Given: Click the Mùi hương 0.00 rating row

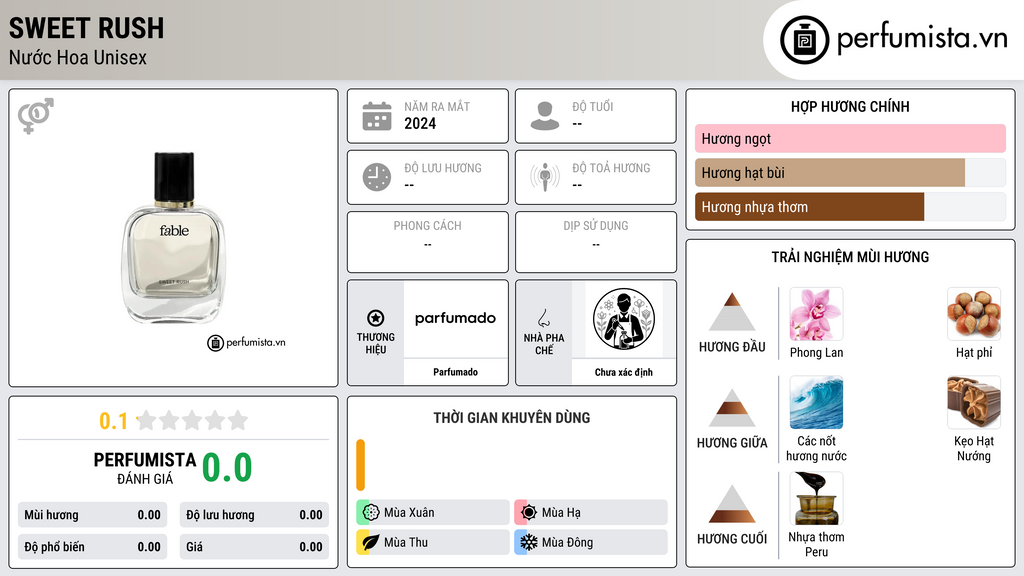Looking at the screenshot, I should point(92,515).
